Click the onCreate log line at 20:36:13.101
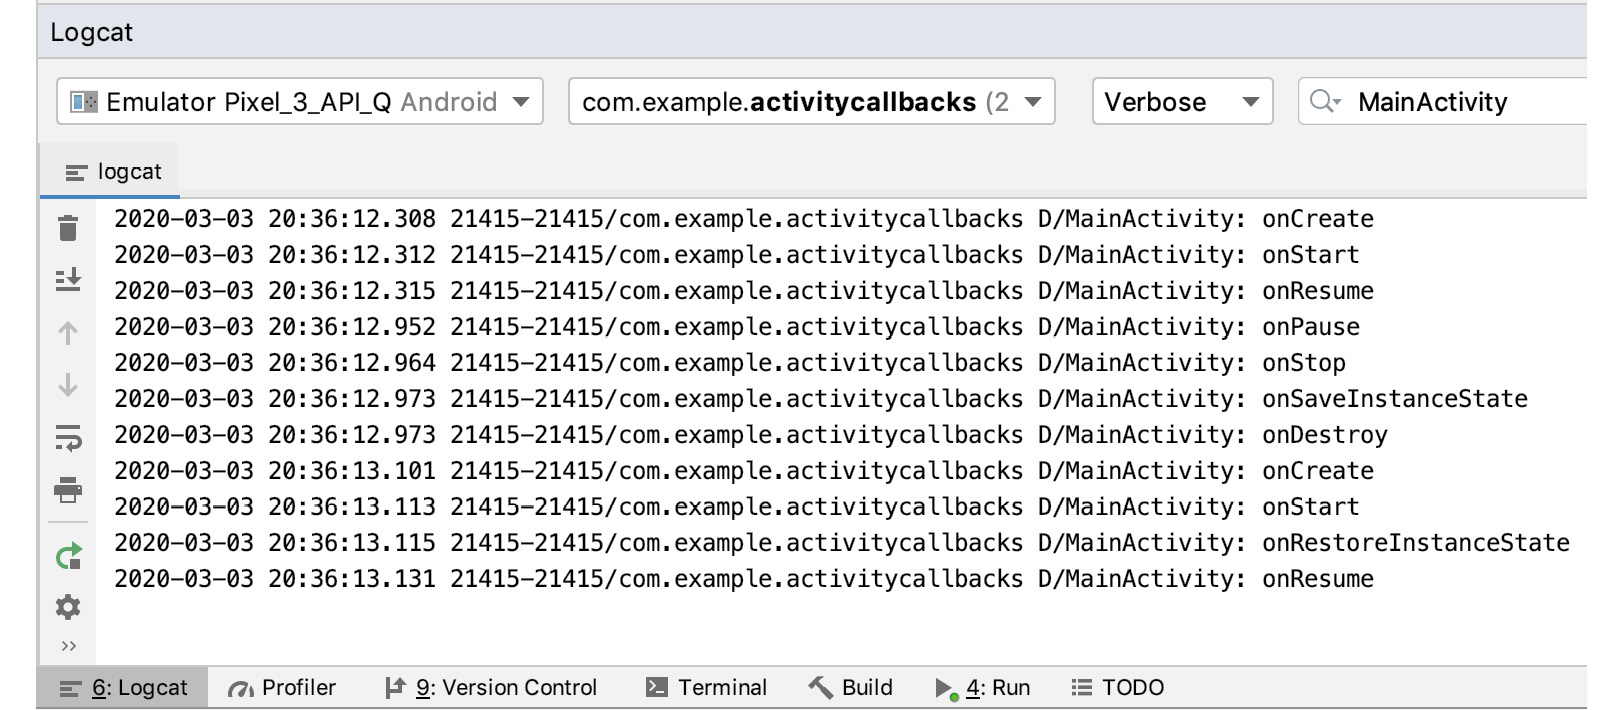The image size is (1622, 710). [744, 471]
